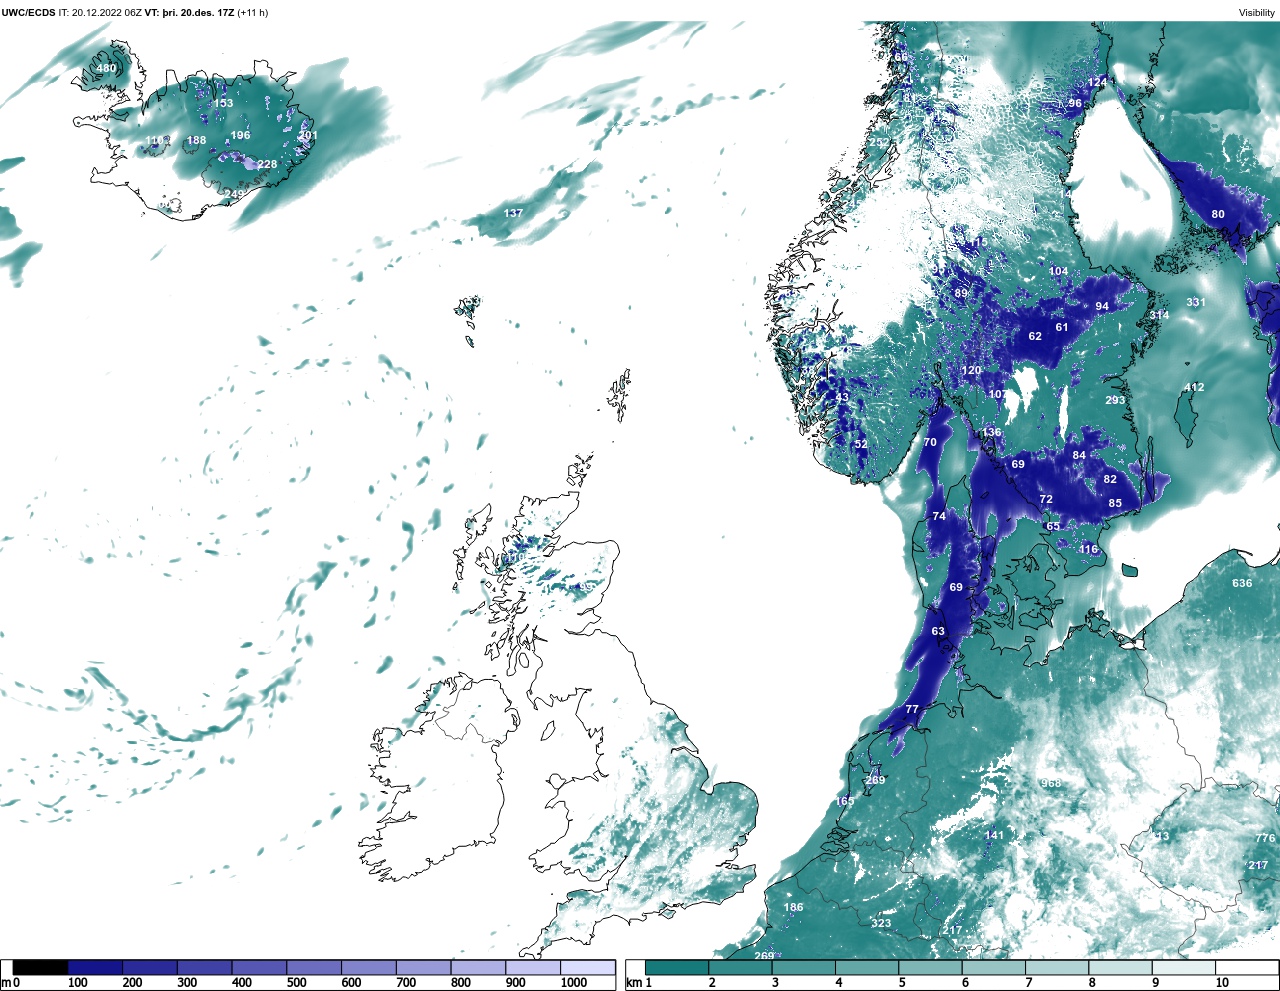Click the 120 value over Sweden
This screenshot has height=991, width=1280.
[x=971, y=370]
